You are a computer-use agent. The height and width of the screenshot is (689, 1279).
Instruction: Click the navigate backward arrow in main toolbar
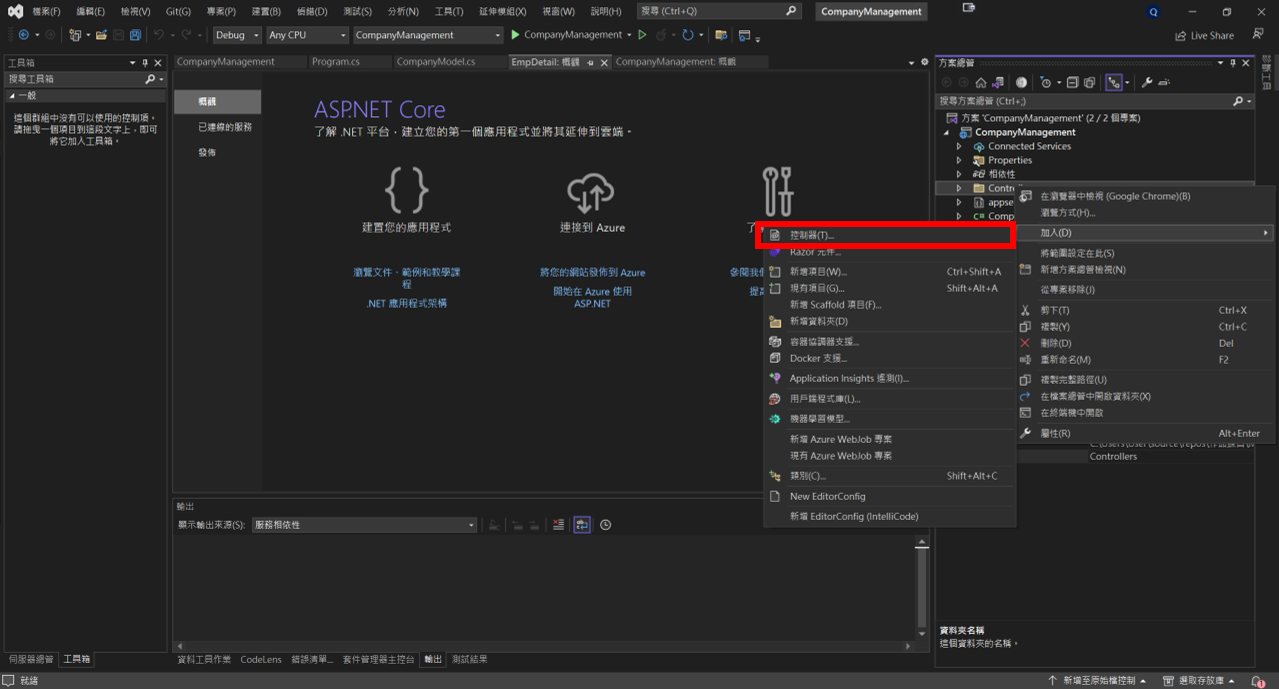coord(24,35)
